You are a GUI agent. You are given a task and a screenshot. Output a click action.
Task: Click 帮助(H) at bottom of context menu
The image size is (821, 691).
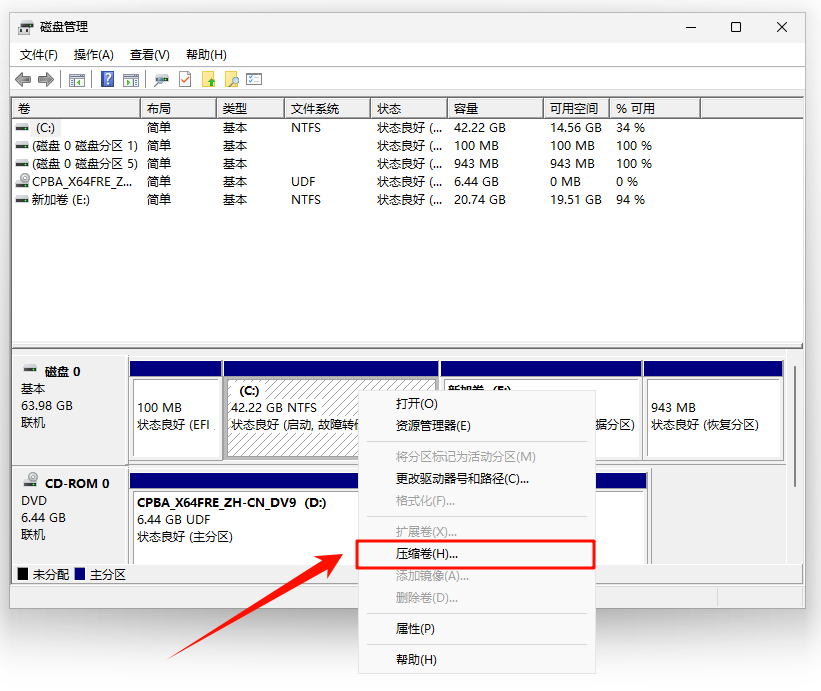pos(476,660)
